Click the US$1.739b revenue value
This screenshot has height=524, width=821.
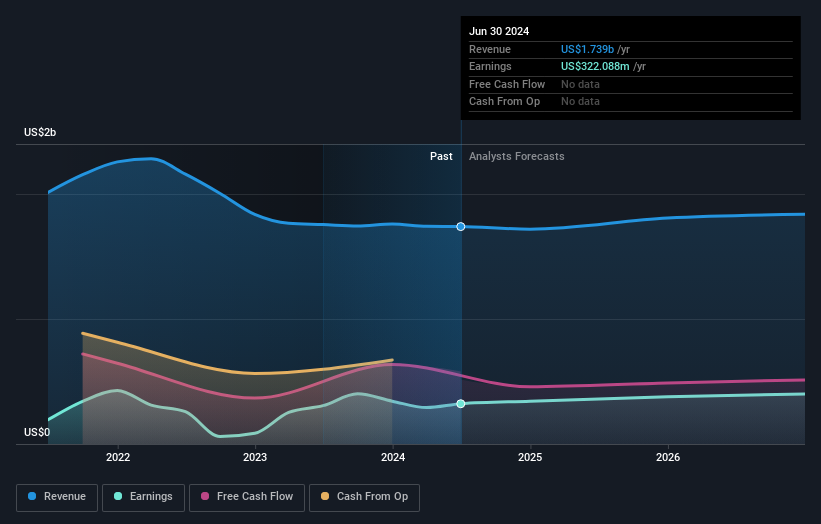587,49
